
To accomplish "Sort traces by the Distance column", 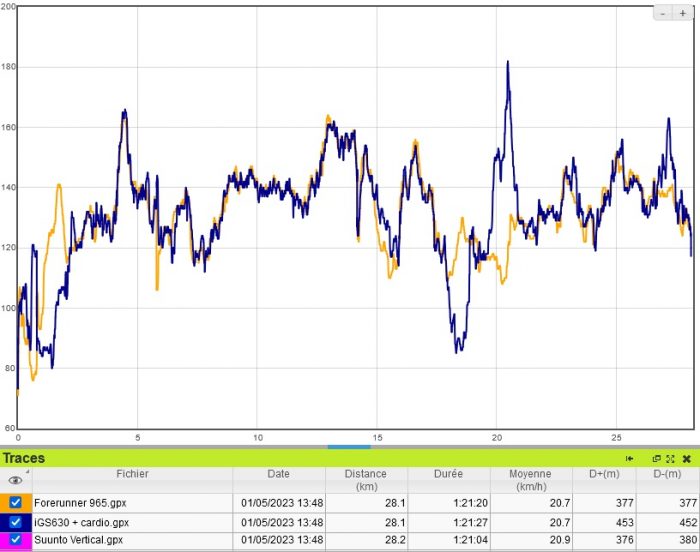I will pyautogui.click(x=365, y=480).
